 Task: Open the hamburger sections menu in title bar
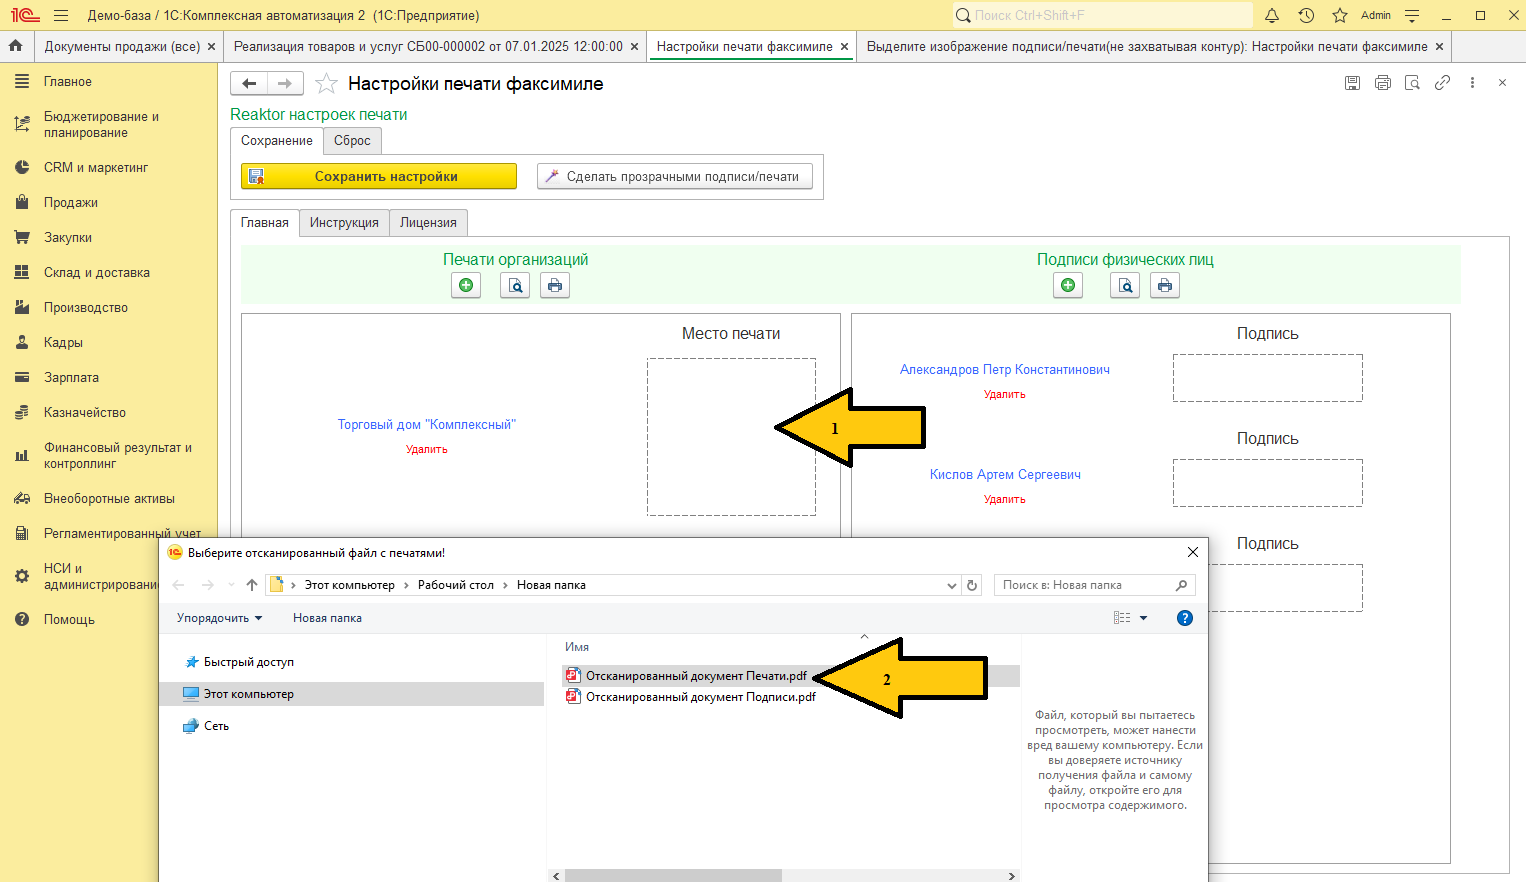coord(61,15)
